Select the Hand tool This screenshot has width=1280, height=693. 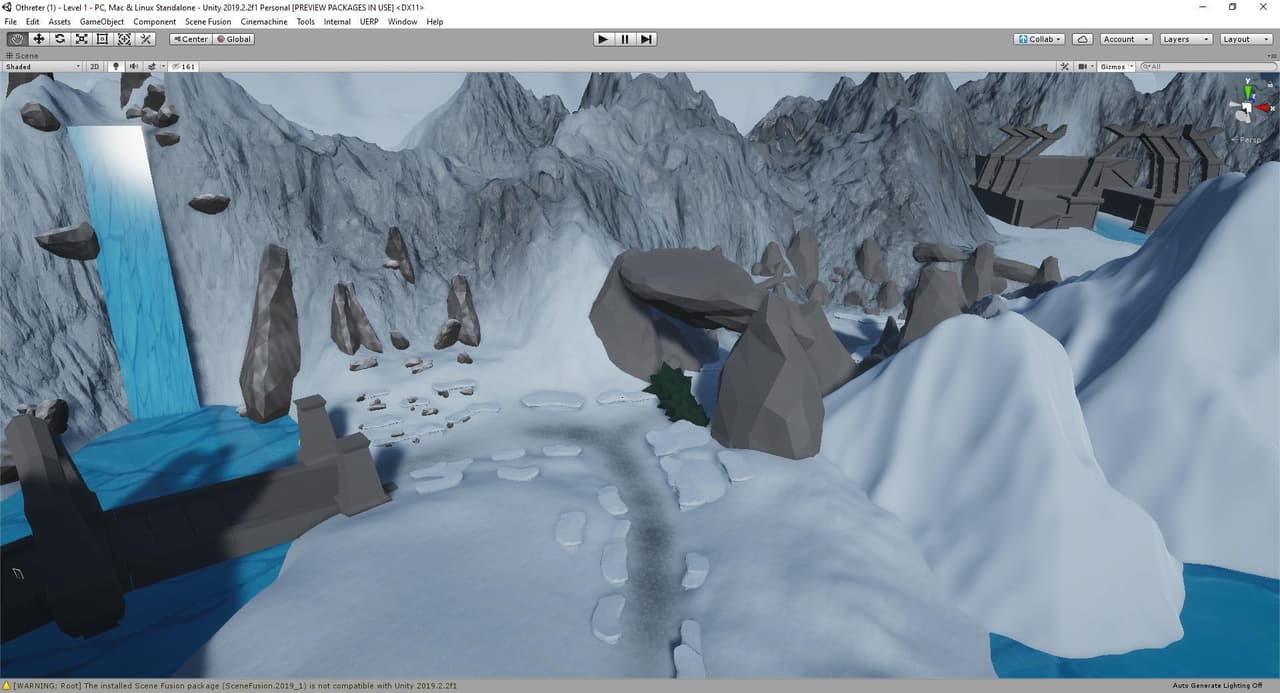coord(17,39)
